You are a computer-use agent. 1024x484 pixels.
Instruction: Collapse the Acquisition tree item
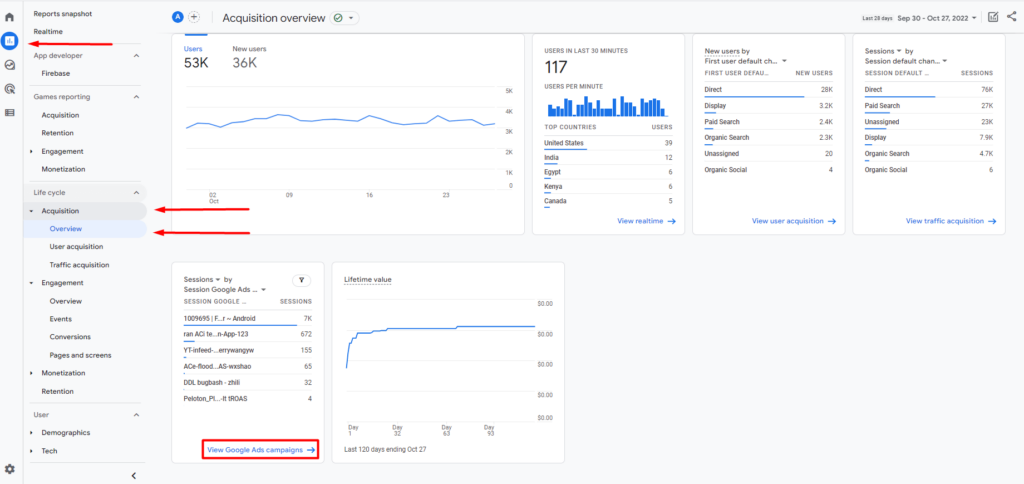(x=31, y=211)
